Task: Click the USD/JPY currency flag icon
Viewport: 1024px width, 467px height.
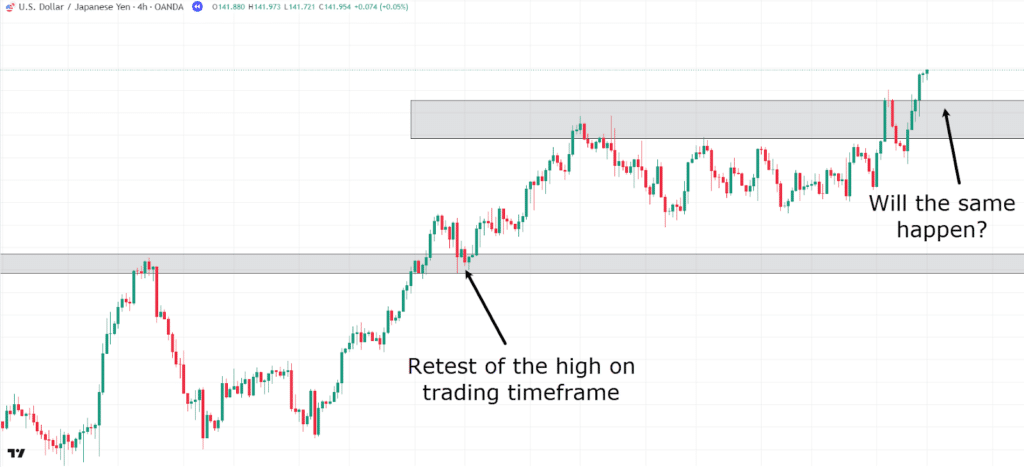Action: [x=9, y=7]
